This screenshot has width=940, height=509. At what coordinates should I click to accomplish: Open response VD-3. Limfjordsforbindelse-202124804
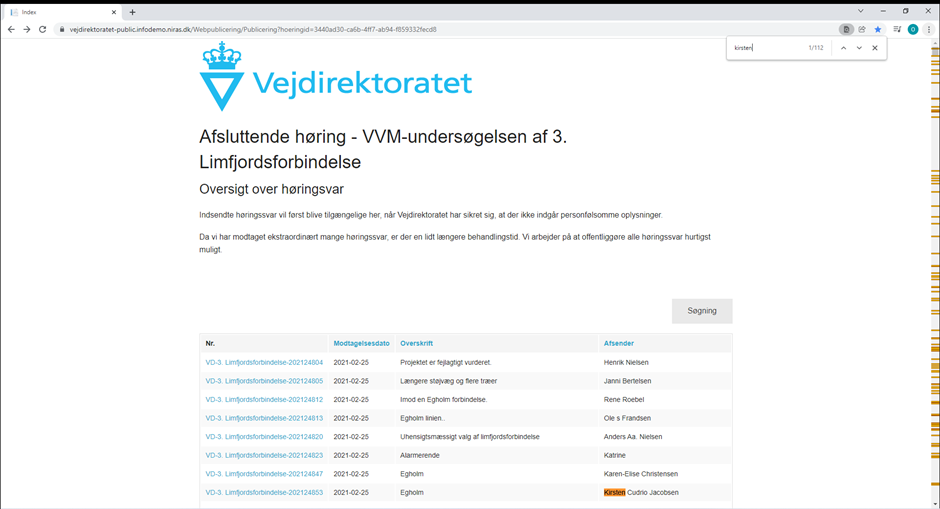coord(264,362)
